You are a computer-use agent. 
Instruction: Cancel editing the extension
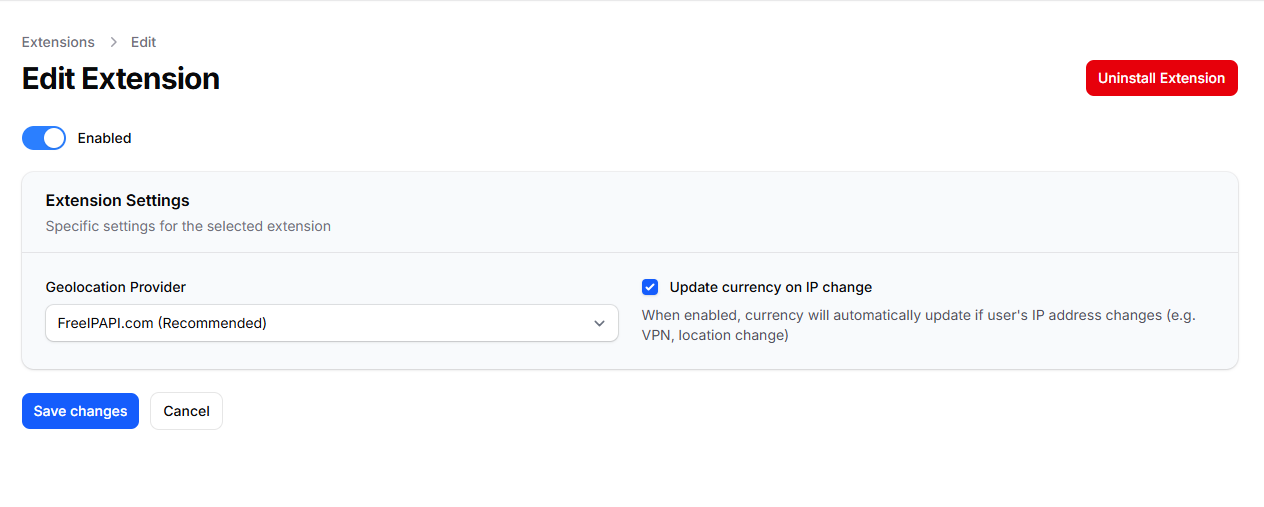186,411
